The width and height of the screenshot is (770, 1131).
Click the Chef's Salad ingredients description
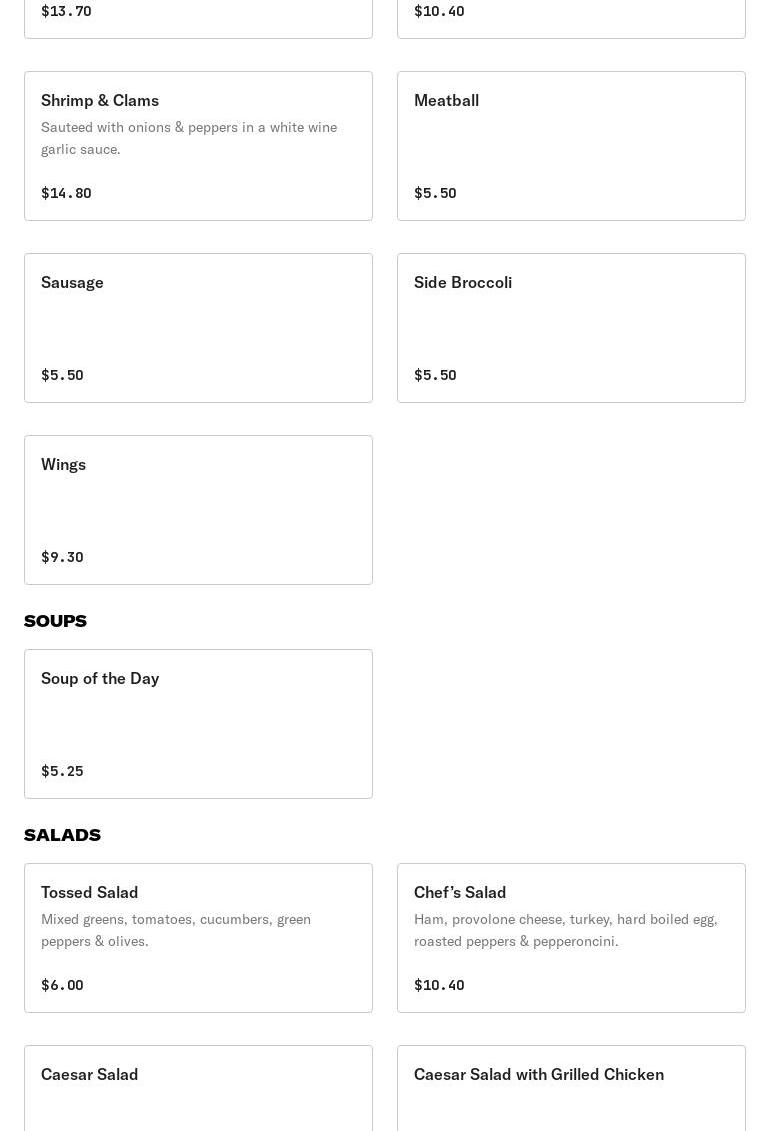tap(565, 930)
